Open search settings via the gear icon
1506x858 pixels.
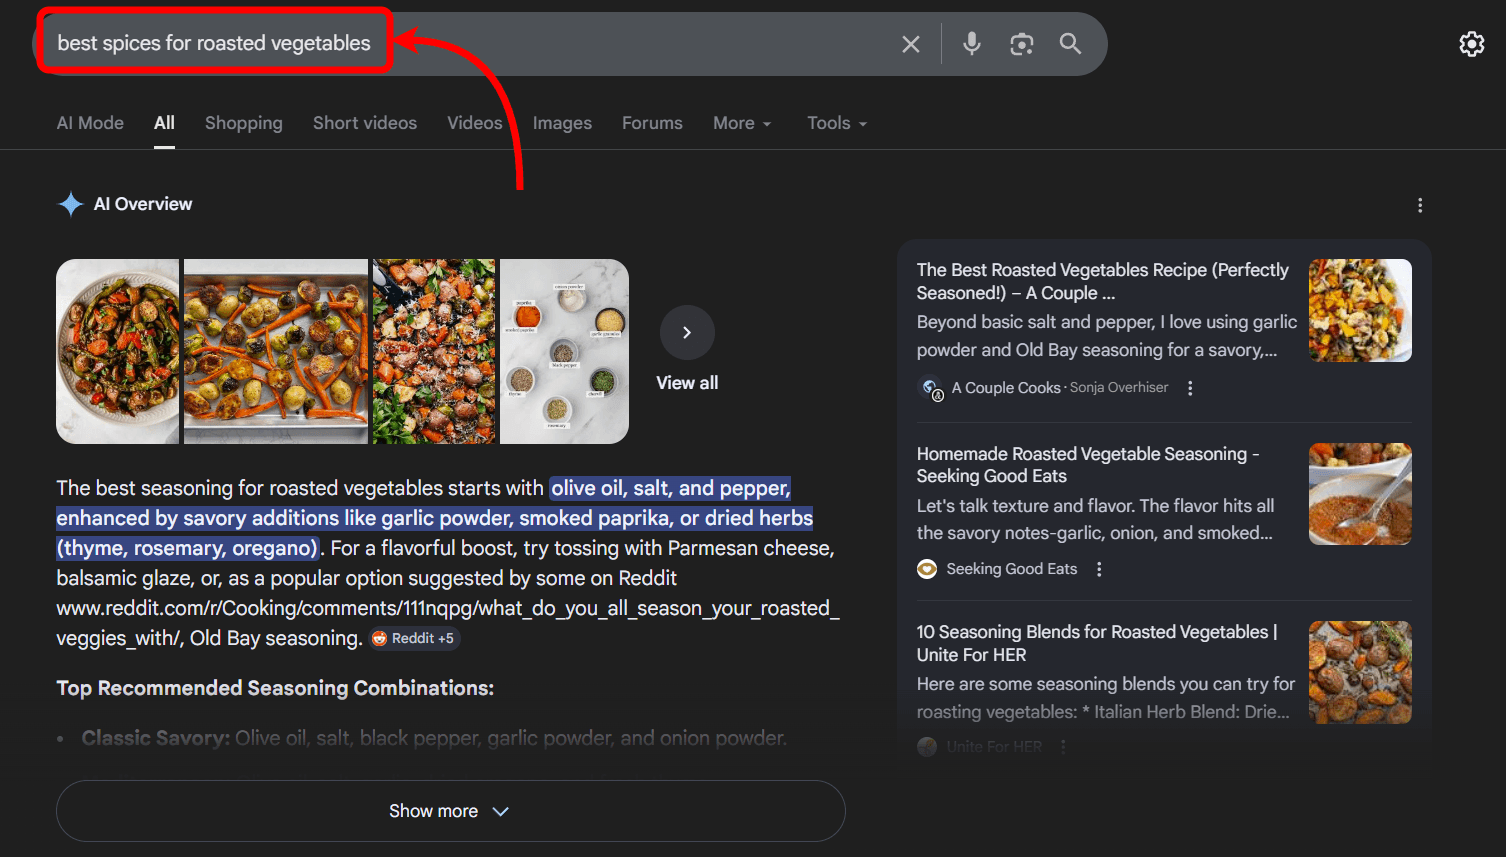pyautogui.click(x=1471, y=44)
